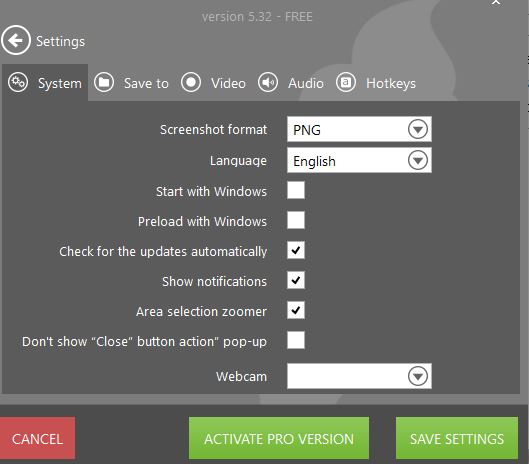Click the SAVE SETTINGS button
Screen dimensions: 529x464
click(457, 438)
